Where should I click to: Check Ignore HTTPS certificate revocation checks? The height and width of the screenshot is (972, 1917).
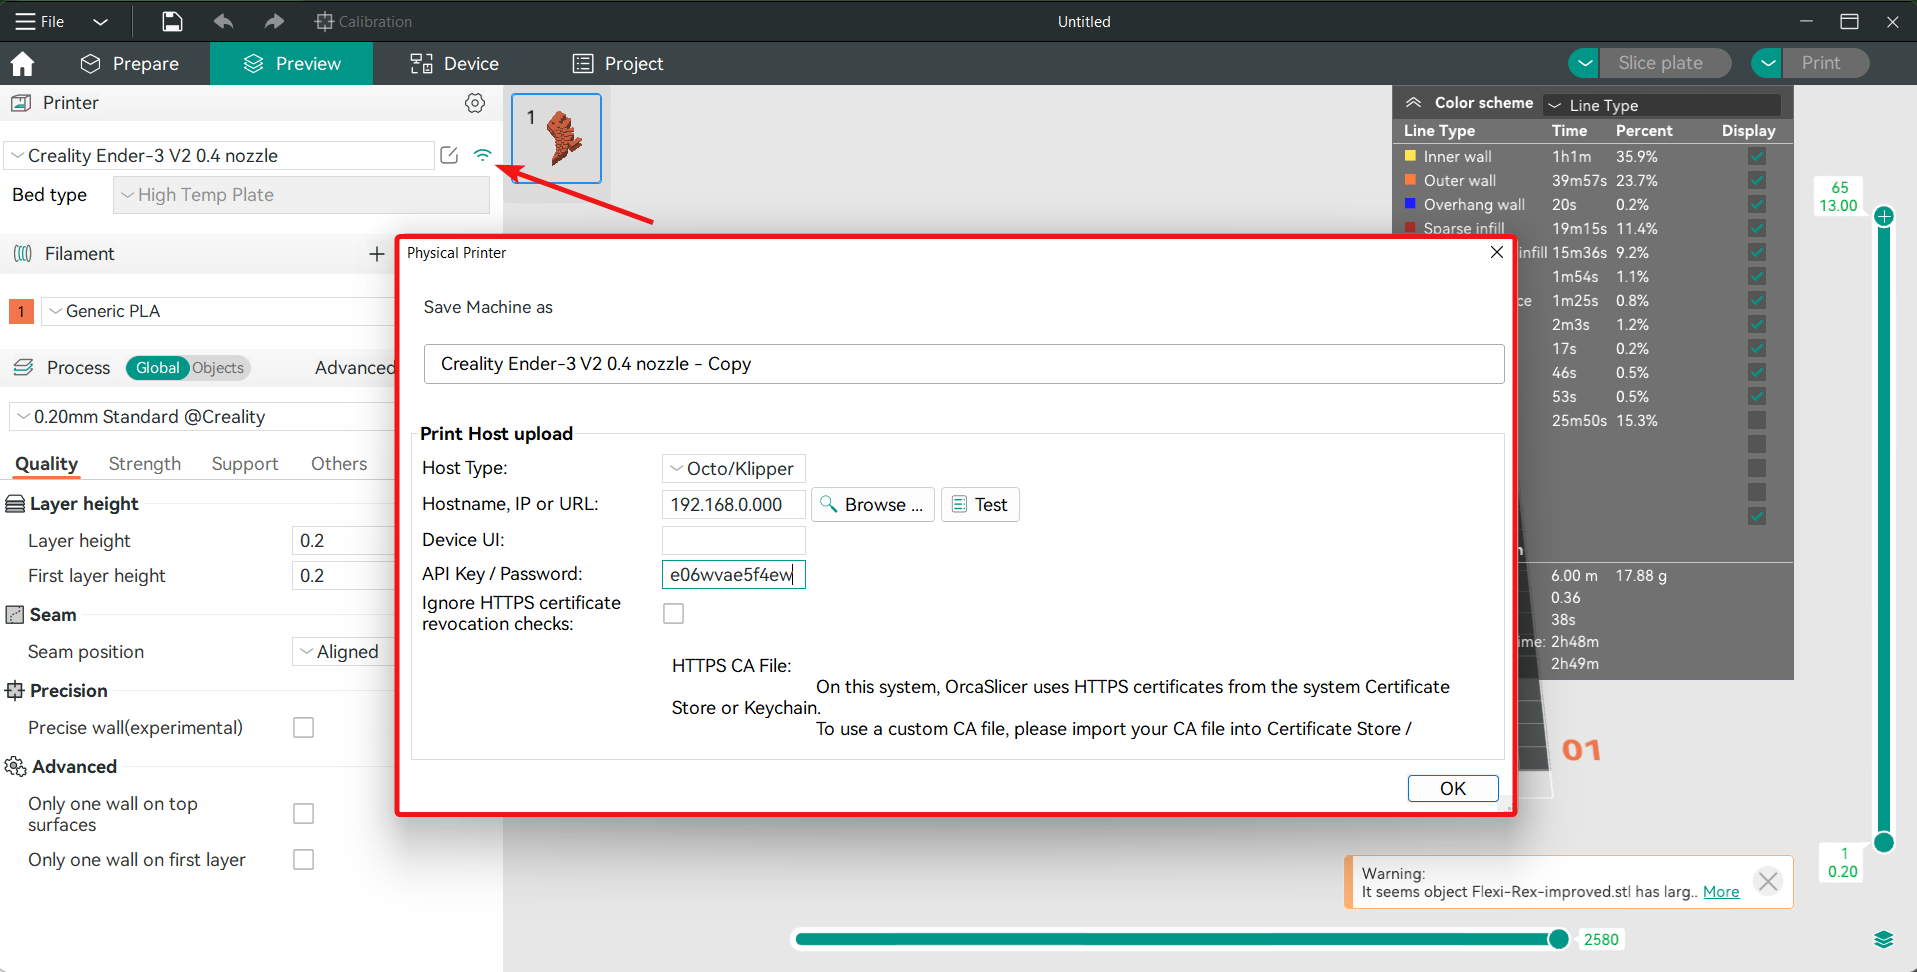click(x=674, y=614)
